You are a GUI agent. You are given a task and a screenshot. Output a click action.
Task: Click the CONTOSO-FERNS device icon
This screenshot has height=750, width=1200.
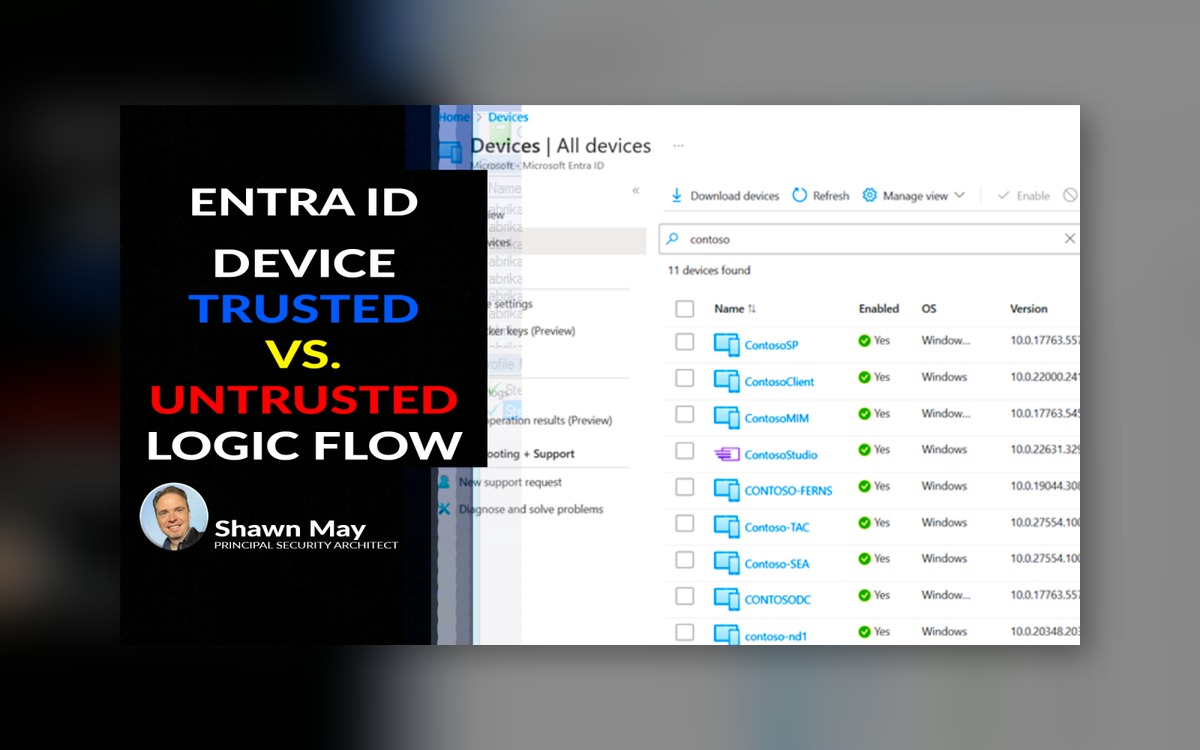[727, 490]
